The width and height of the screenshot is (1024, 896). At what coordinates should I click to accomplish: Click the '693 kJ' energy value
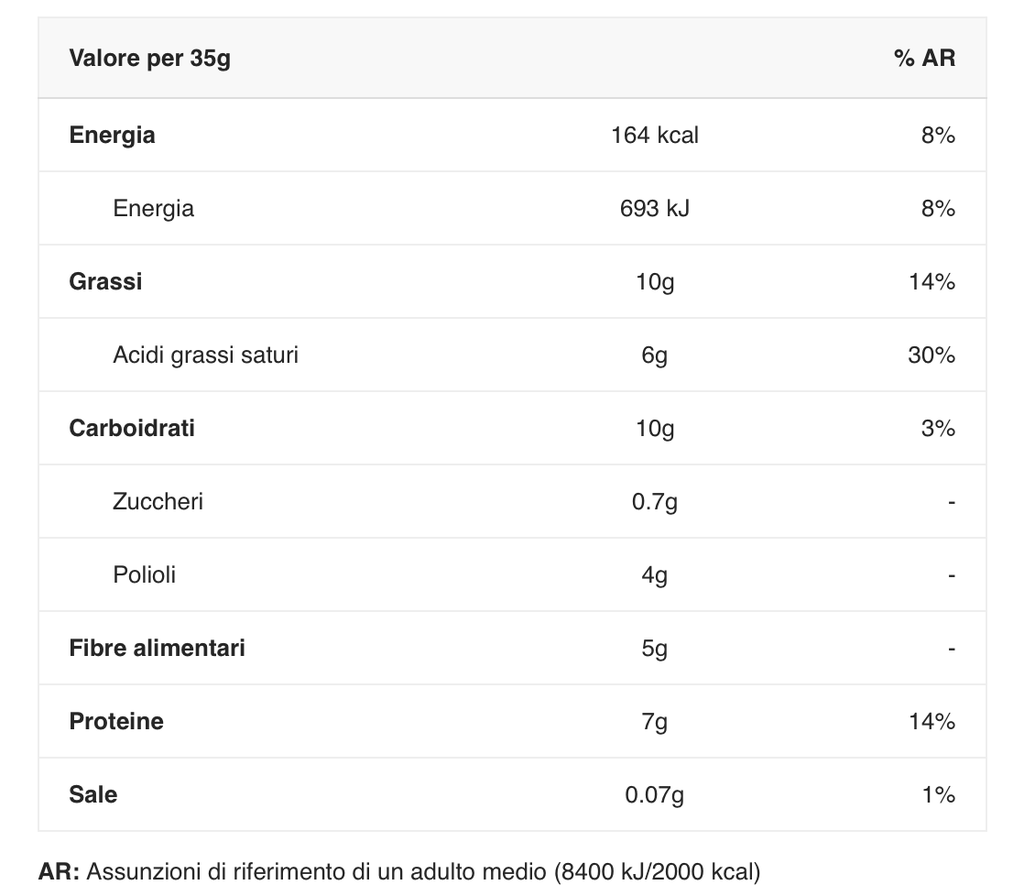[x=655, y=208]
